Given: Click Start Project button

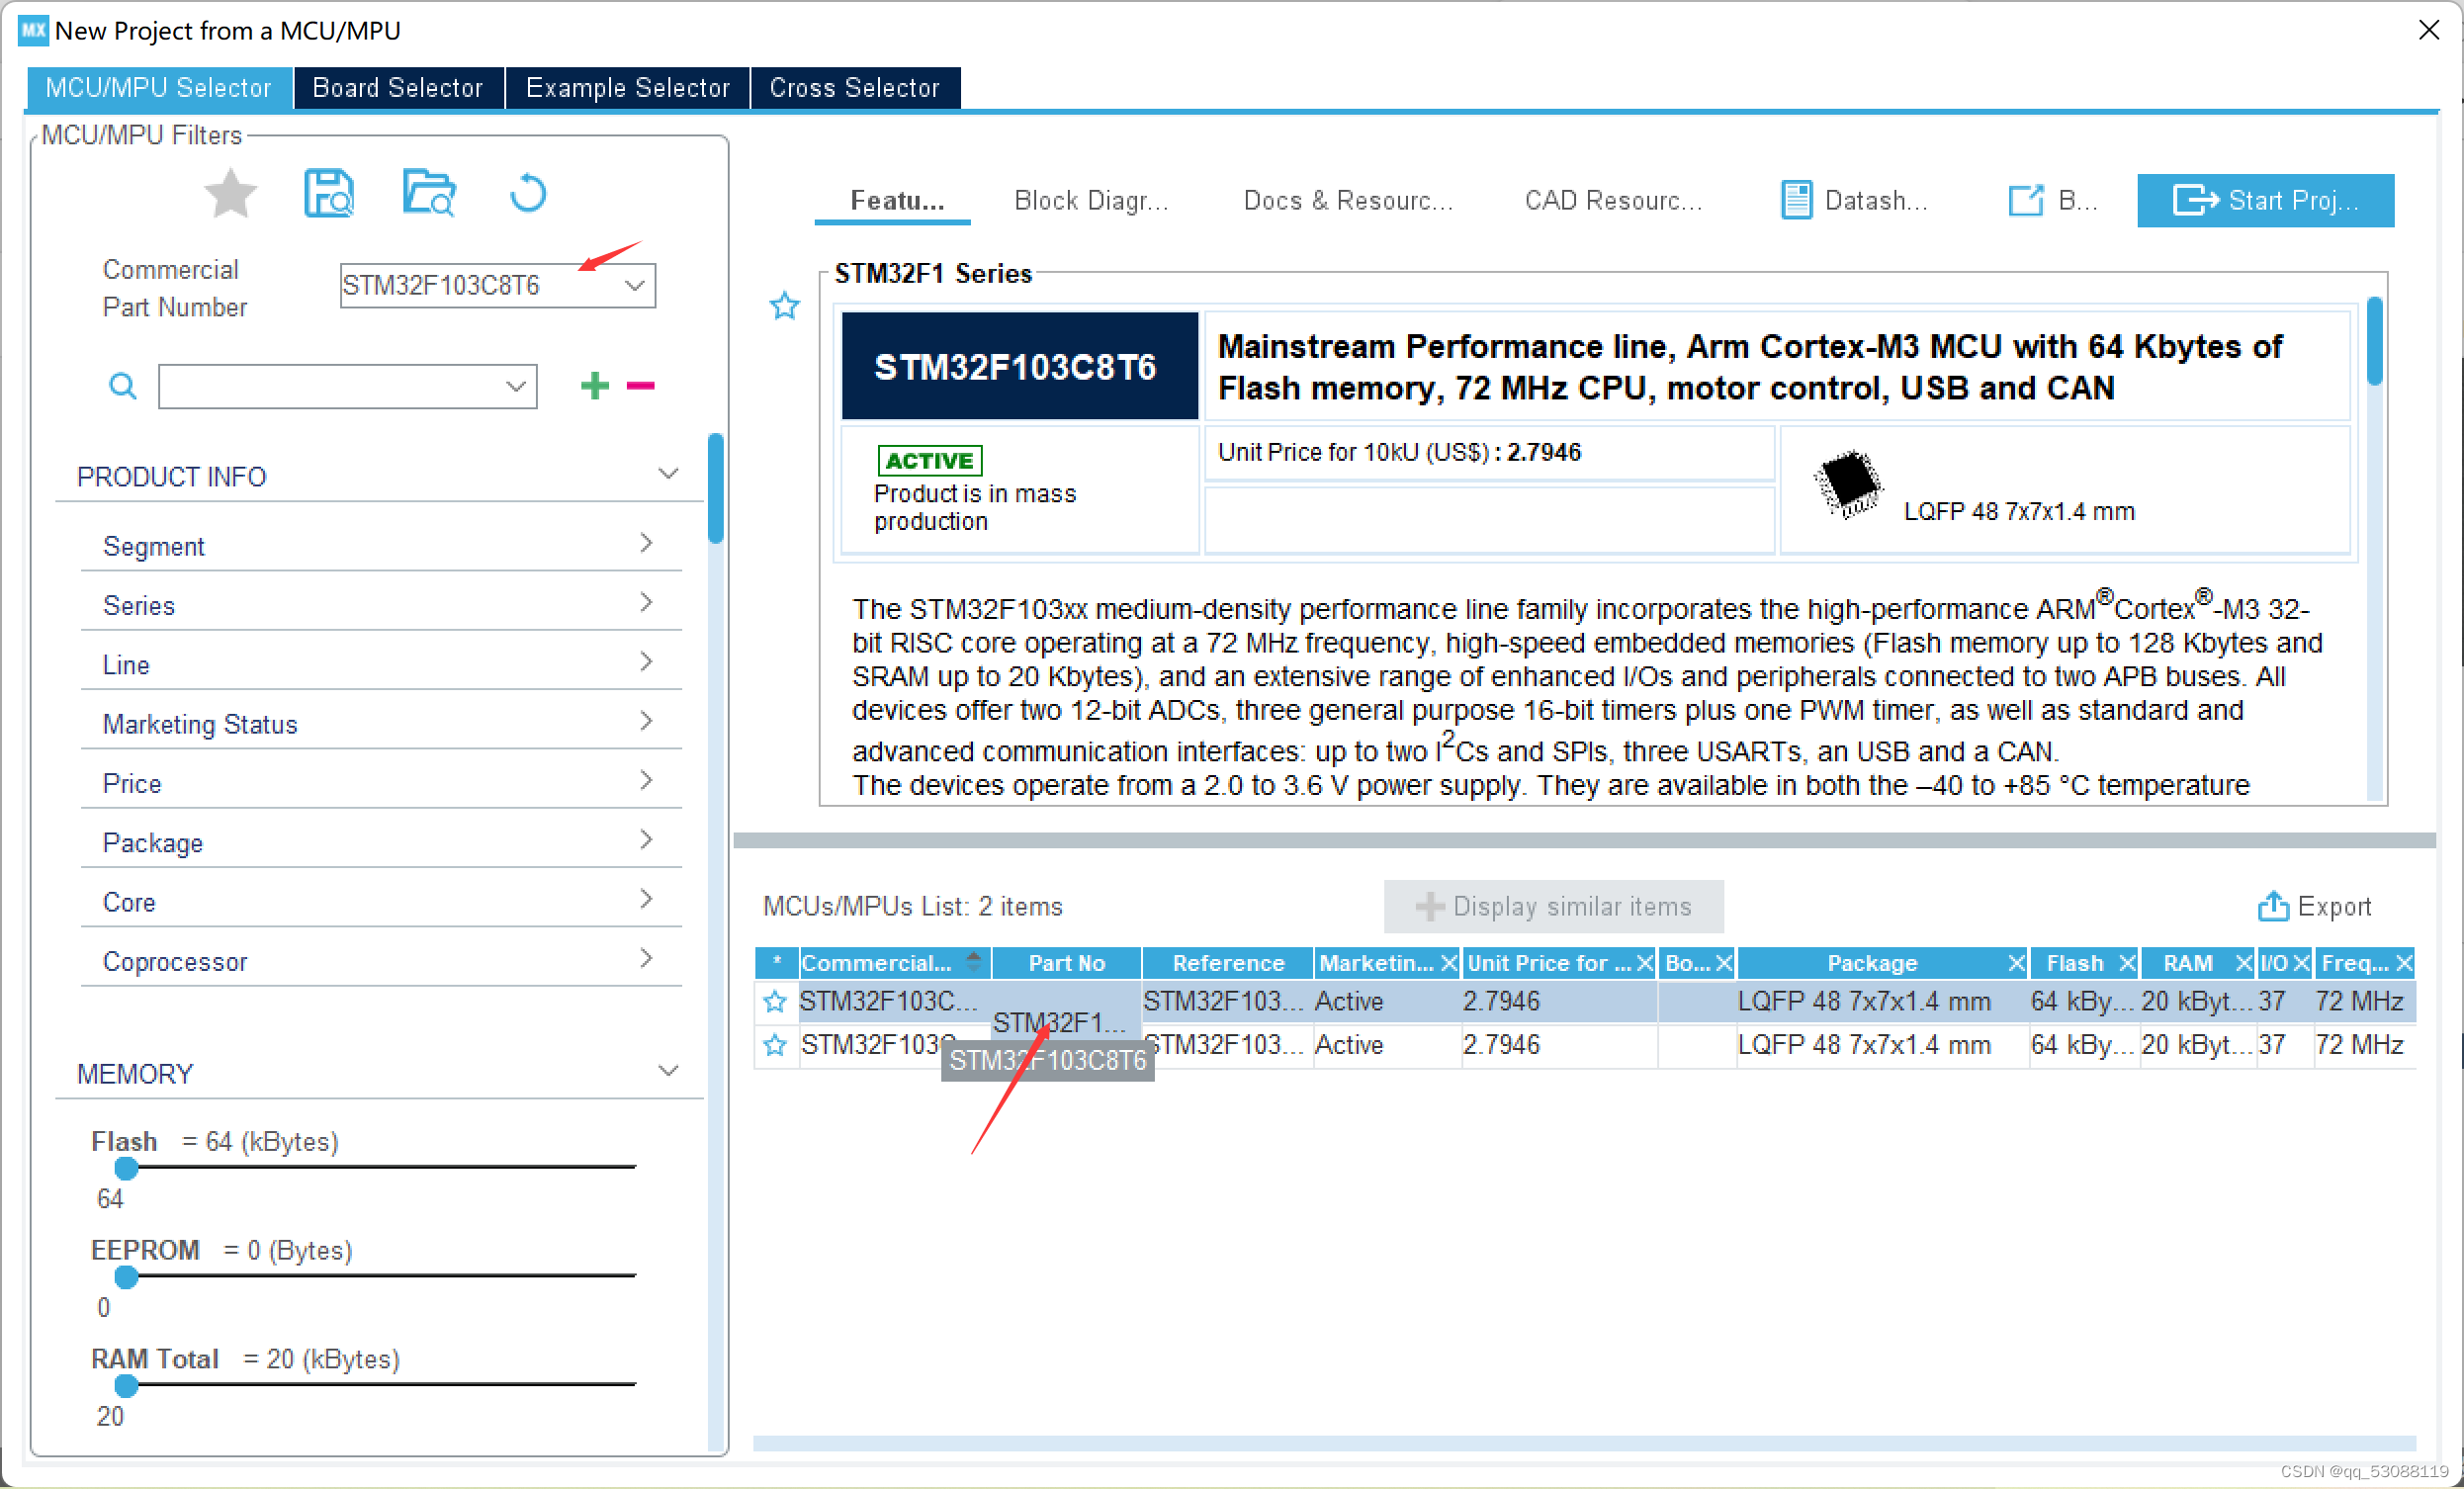Looking at the screenshot, I should click(2265, 200).
